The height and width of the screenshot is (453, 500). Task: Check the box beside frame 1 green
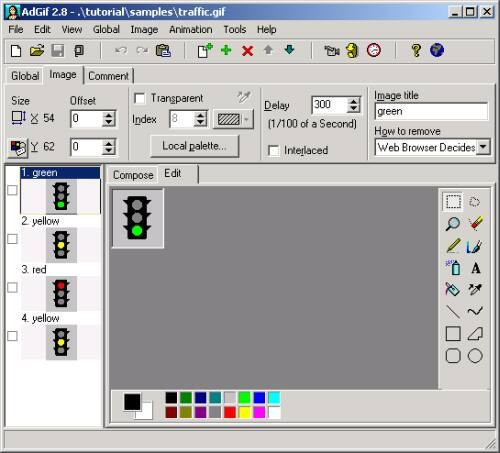(x=12, y=190)
